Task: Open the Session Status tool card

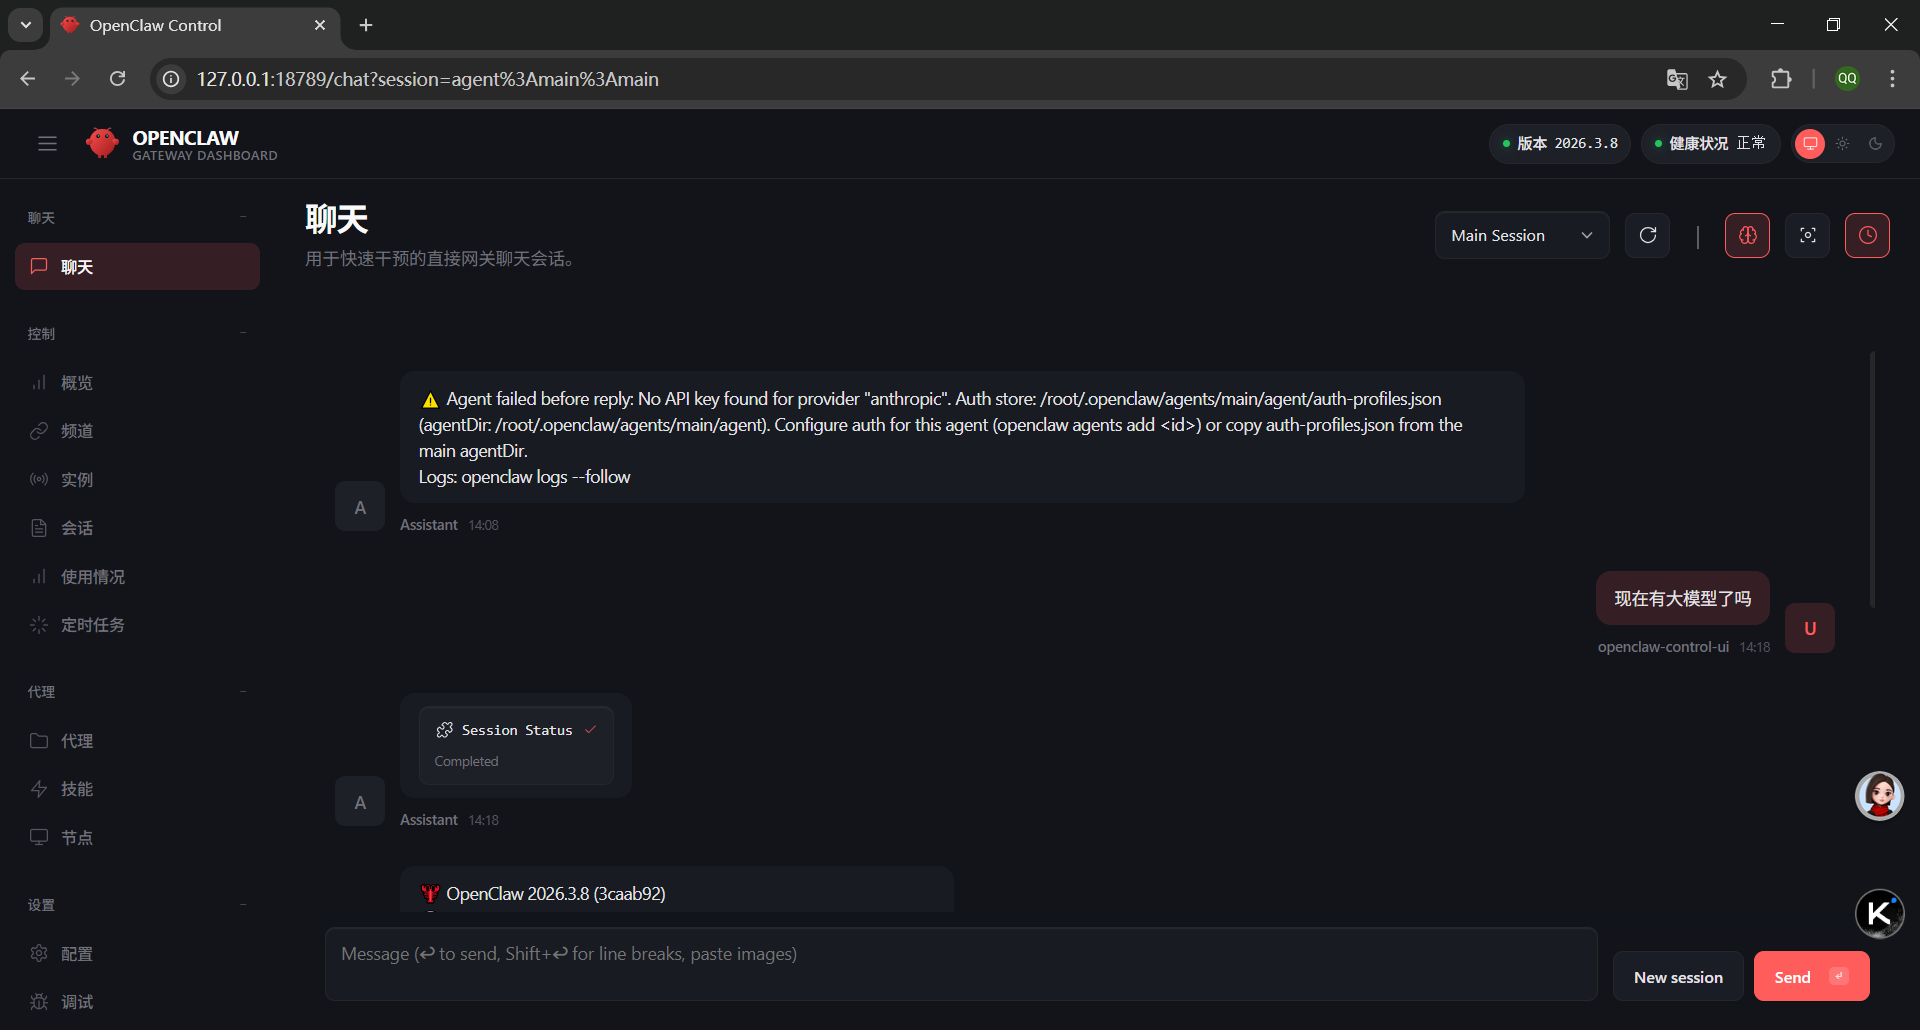Action: pos(516,745)
